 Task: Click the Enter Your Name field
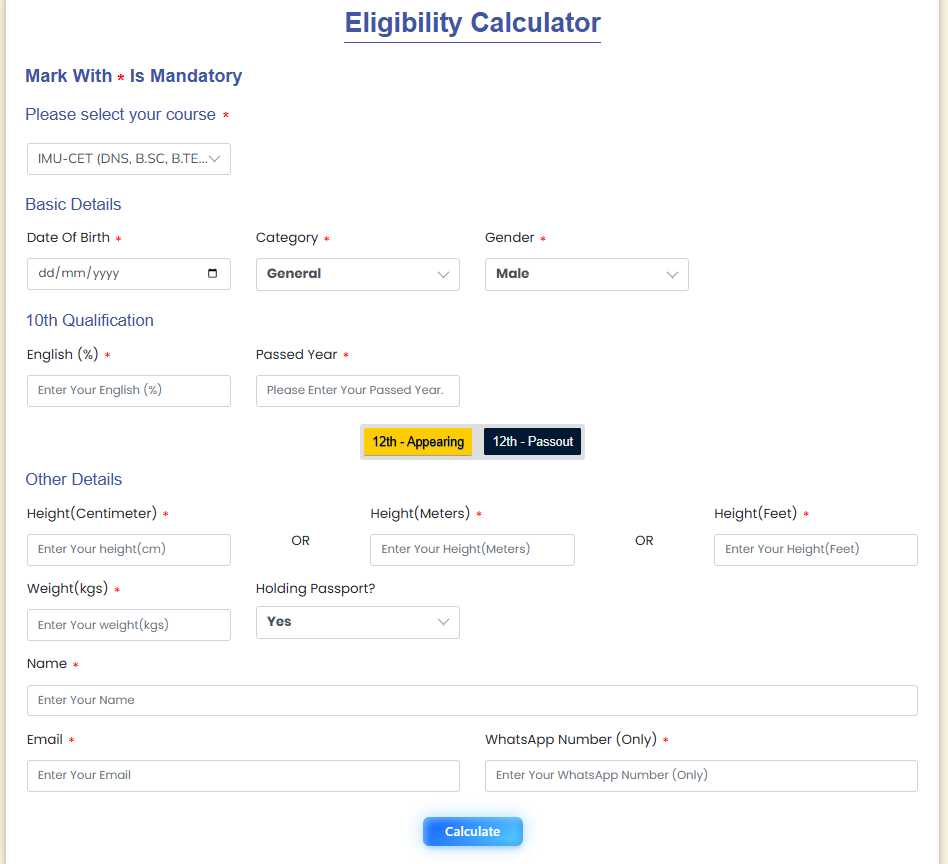click(472, 700)
